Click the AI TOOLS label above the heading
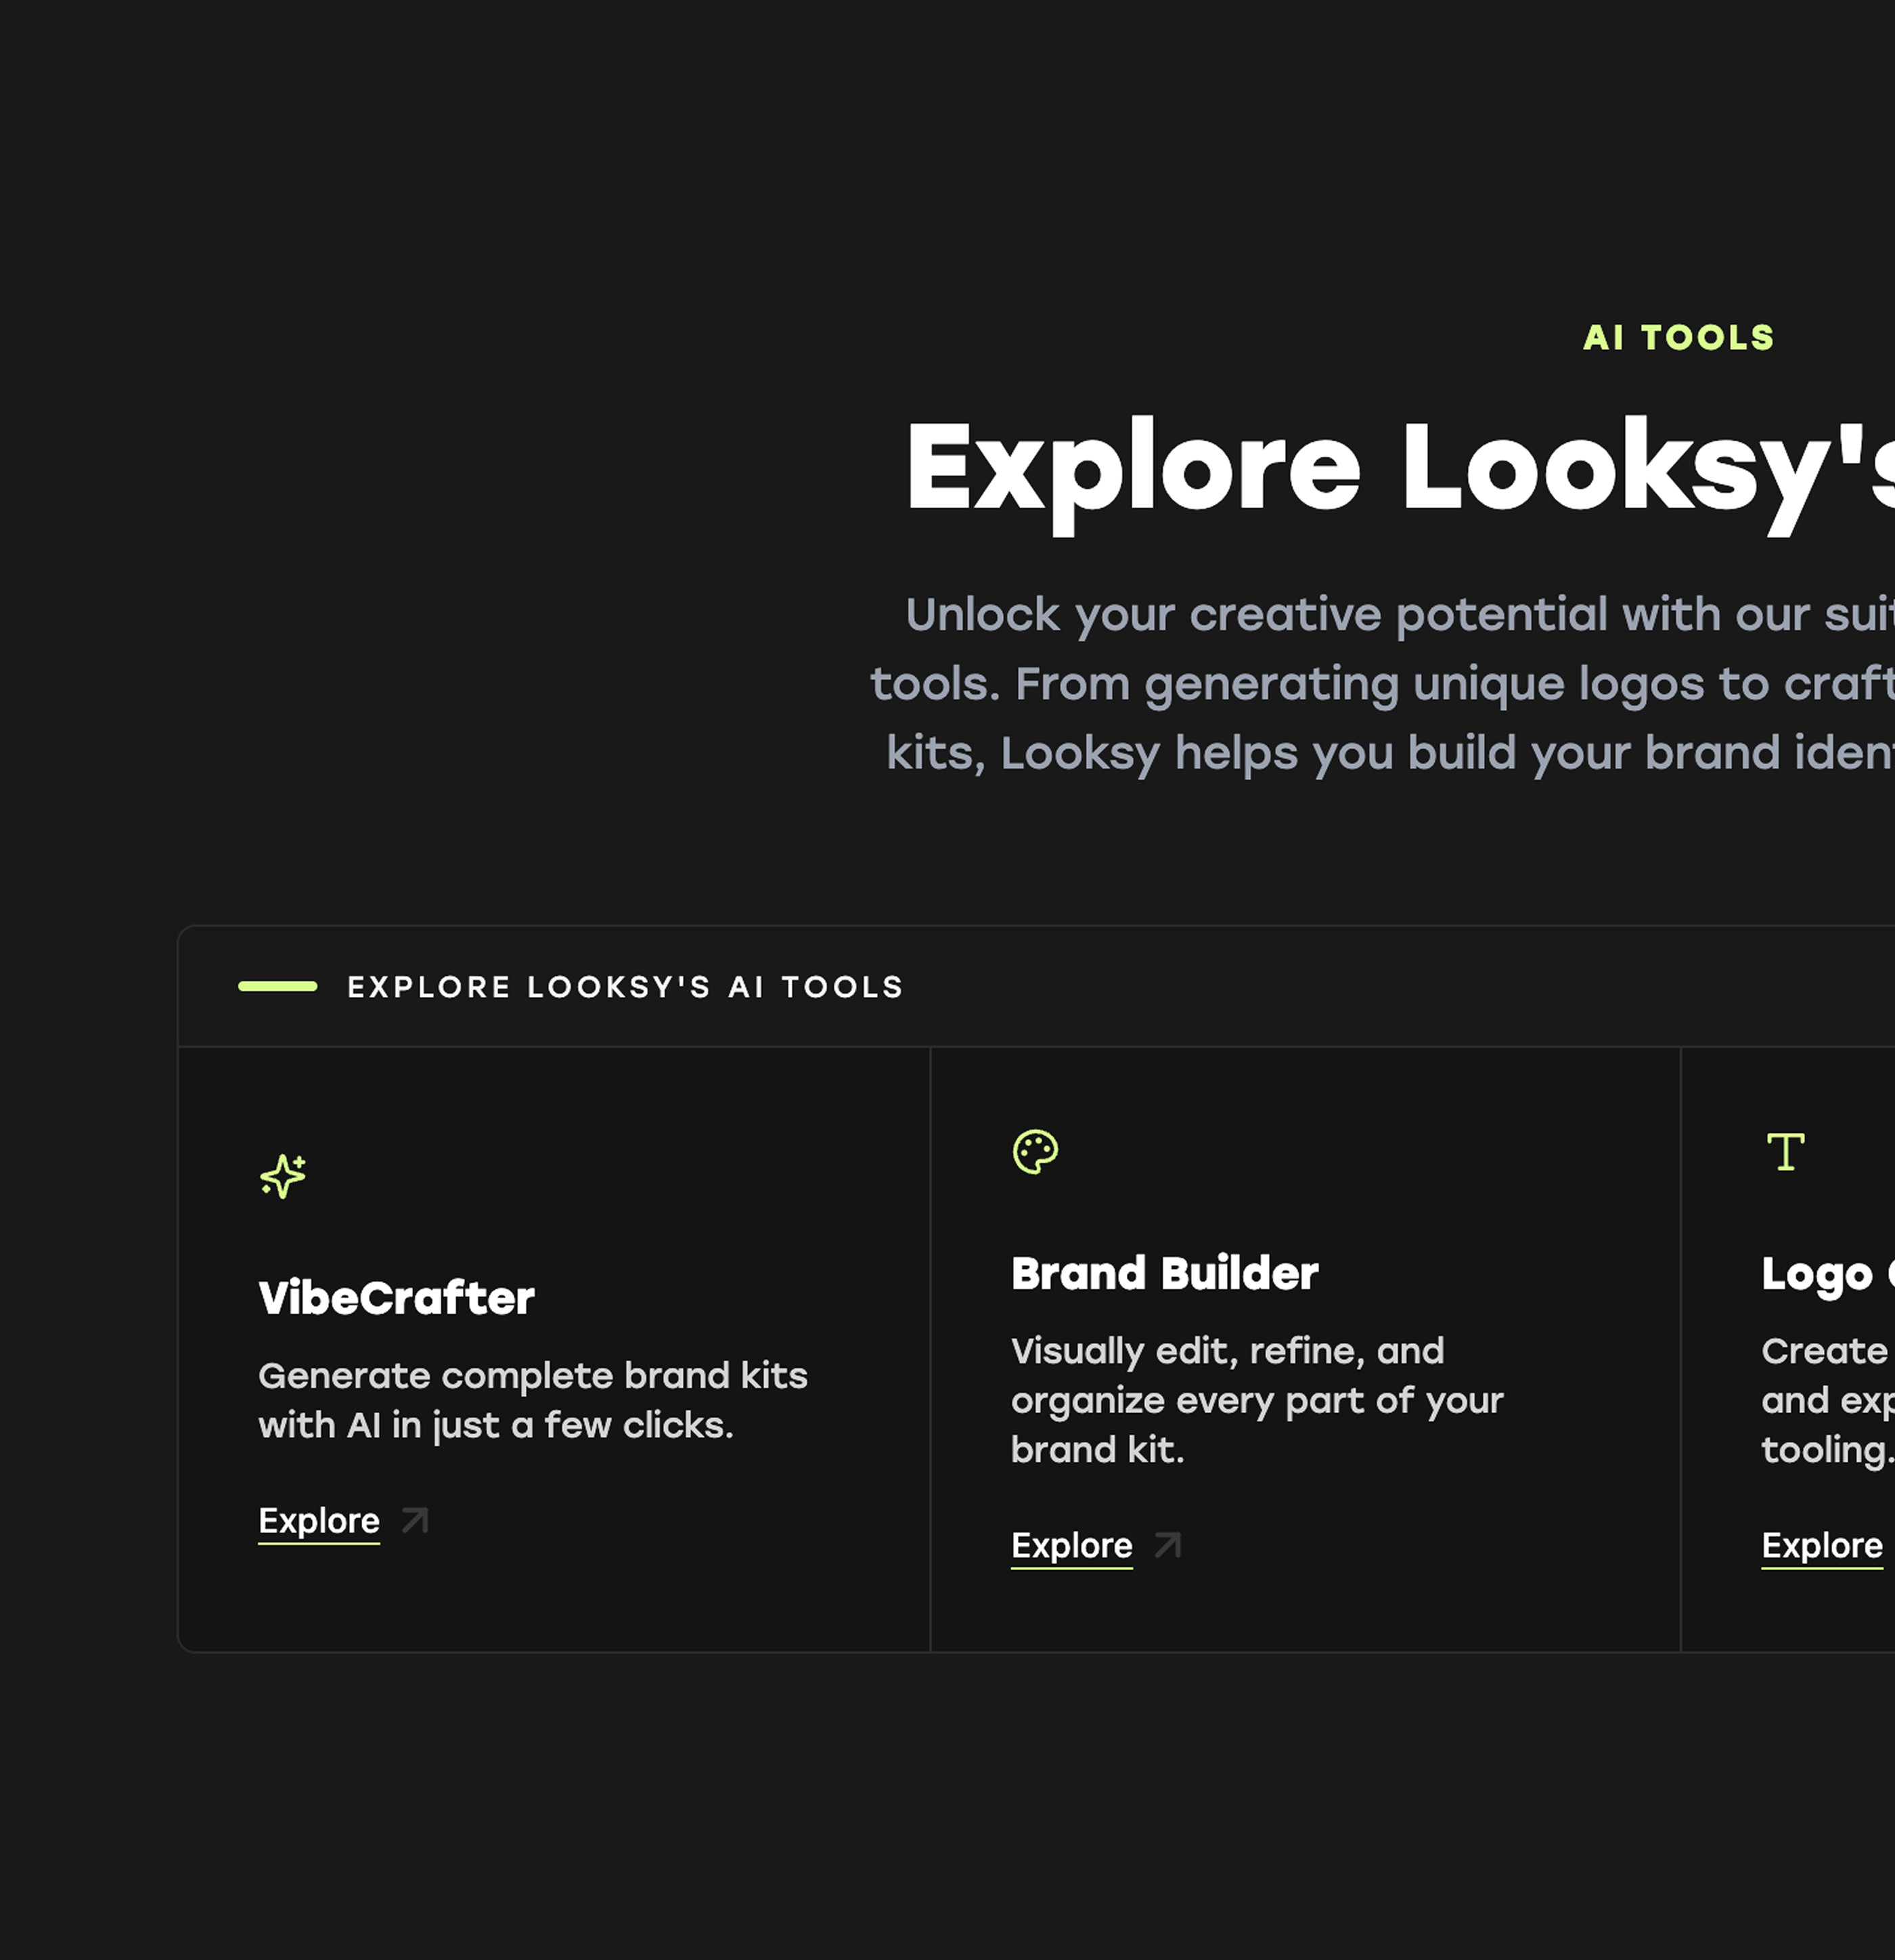Image resolution: width=1895 pixels, height=1960 pixels. coord(1678,338)
